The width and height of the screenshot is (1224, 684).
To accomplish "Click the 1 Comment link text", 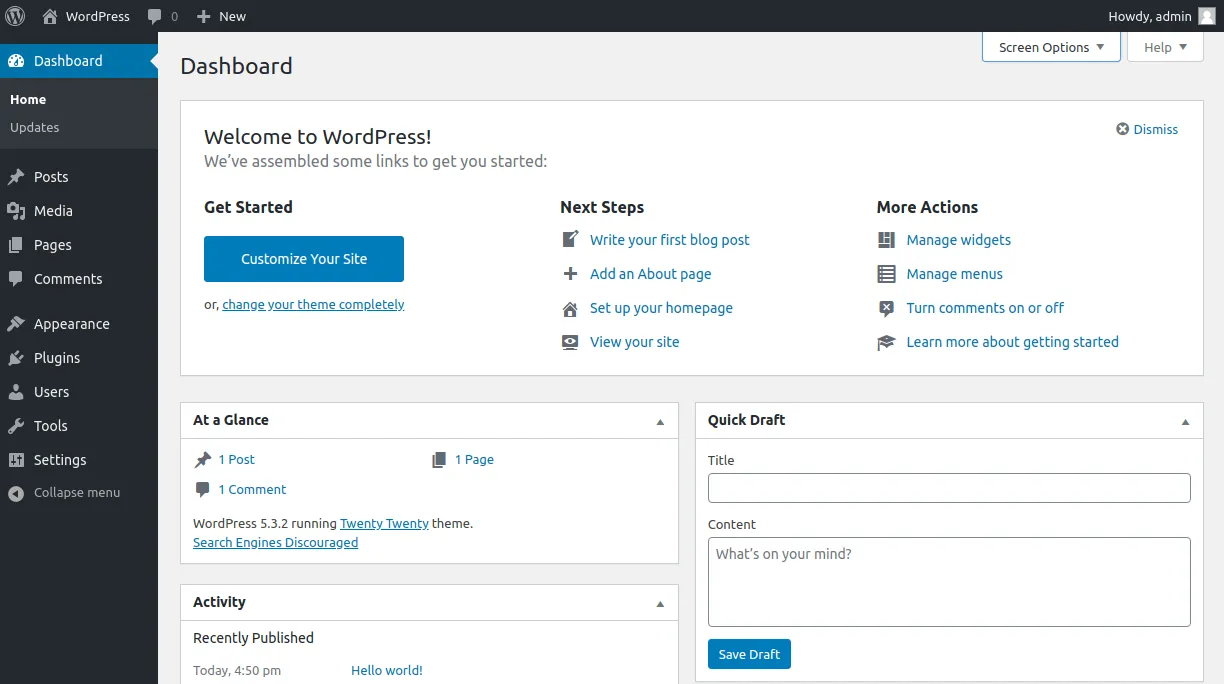I will [x=252, y=490].
